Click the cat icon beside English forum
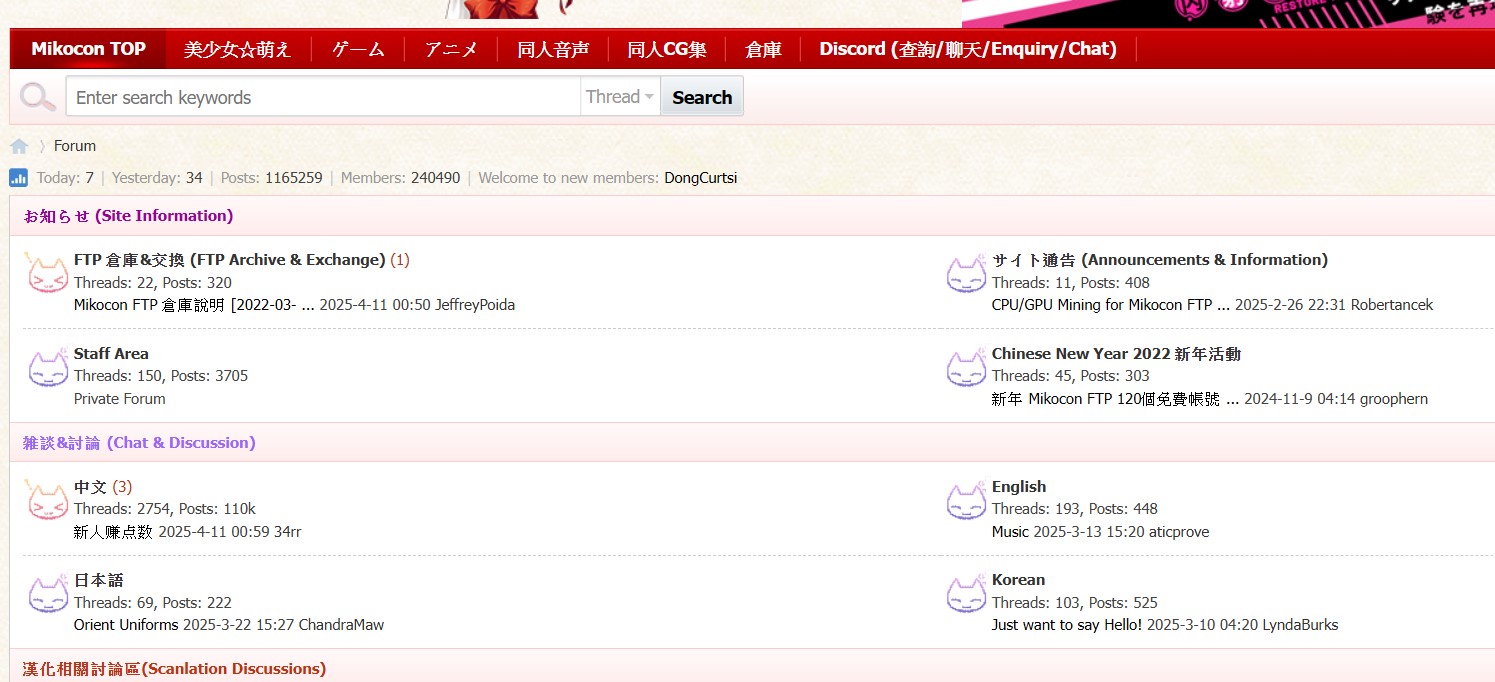 pyautogui.click(x=966, y=501)
